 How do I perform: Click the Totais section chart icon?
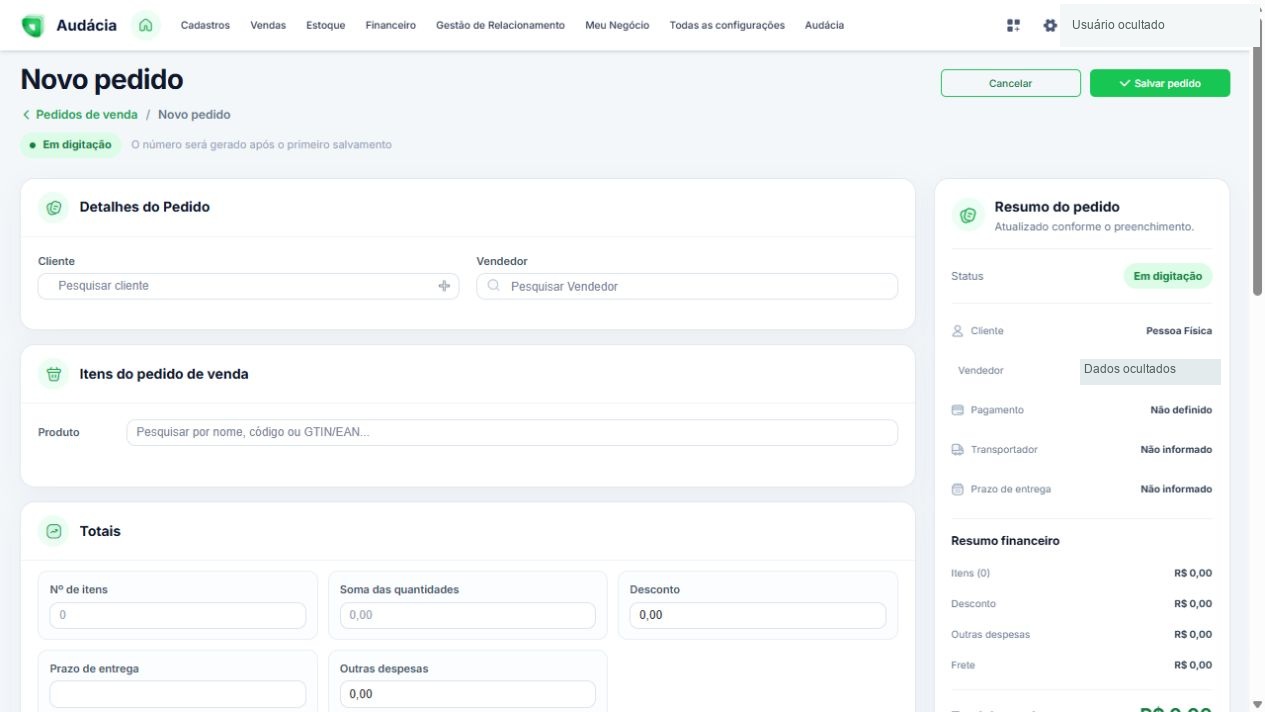(54, 532)
